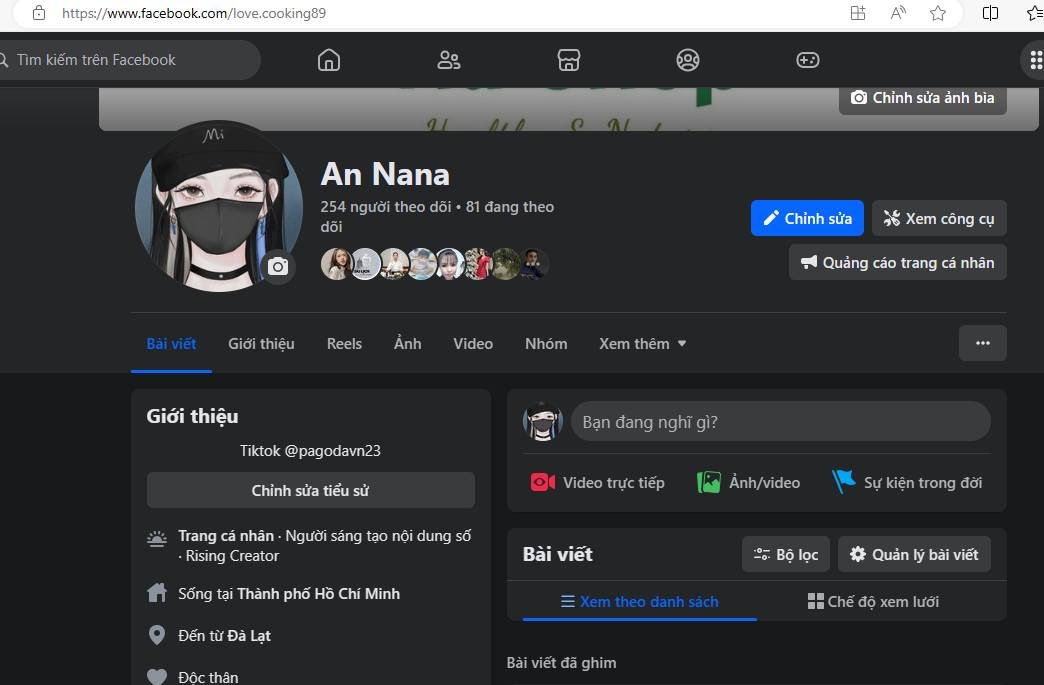Viewport: 1044px width, 685px height.
Task: Select the 'Giới thiệu' tab
Action: [261, 344]
